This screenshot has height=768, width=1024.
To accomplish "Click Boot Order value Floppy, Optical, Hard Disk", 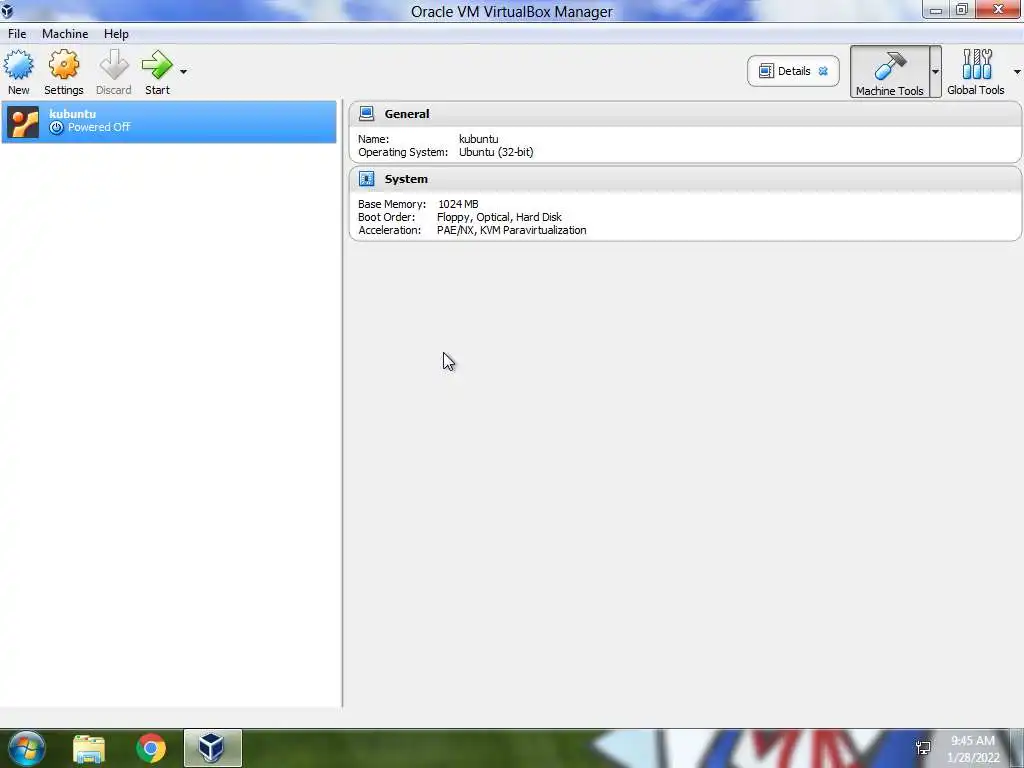I will pyautogui.click(x=499, y=217).
